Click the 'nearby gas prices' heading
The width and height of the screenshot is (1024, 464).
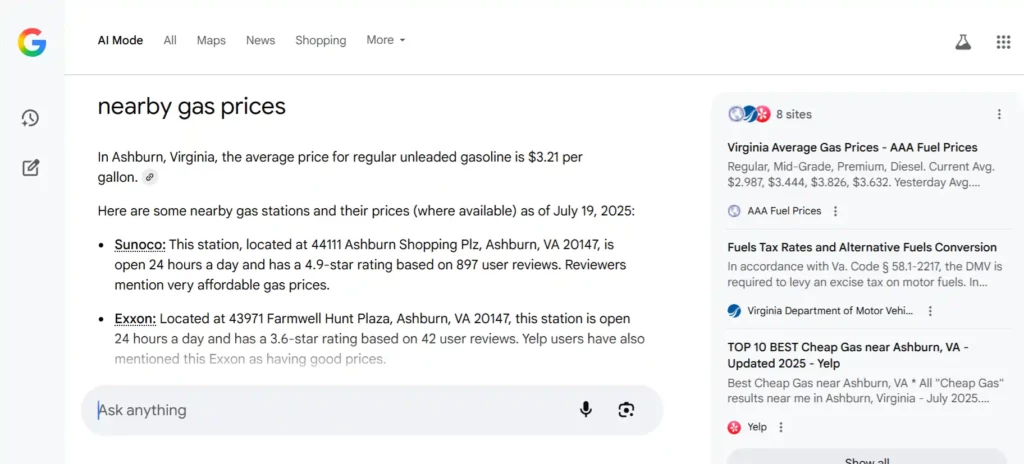coord(192,107)
